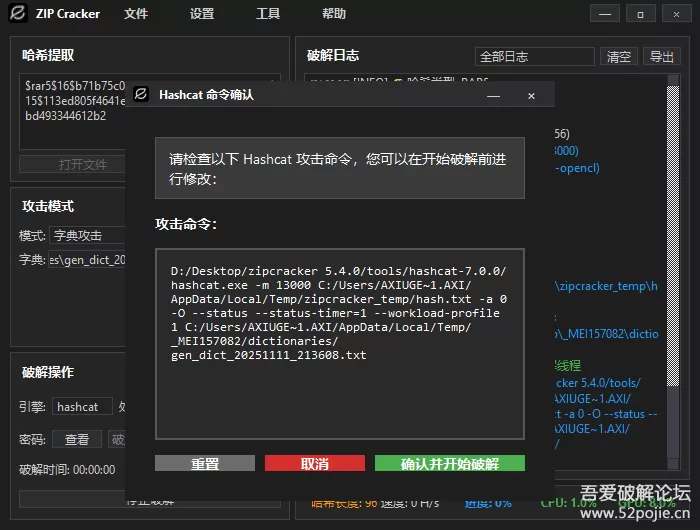Export the log with 导出 button
This screenshot has height=530, width=700.
[x=662, y=57]
